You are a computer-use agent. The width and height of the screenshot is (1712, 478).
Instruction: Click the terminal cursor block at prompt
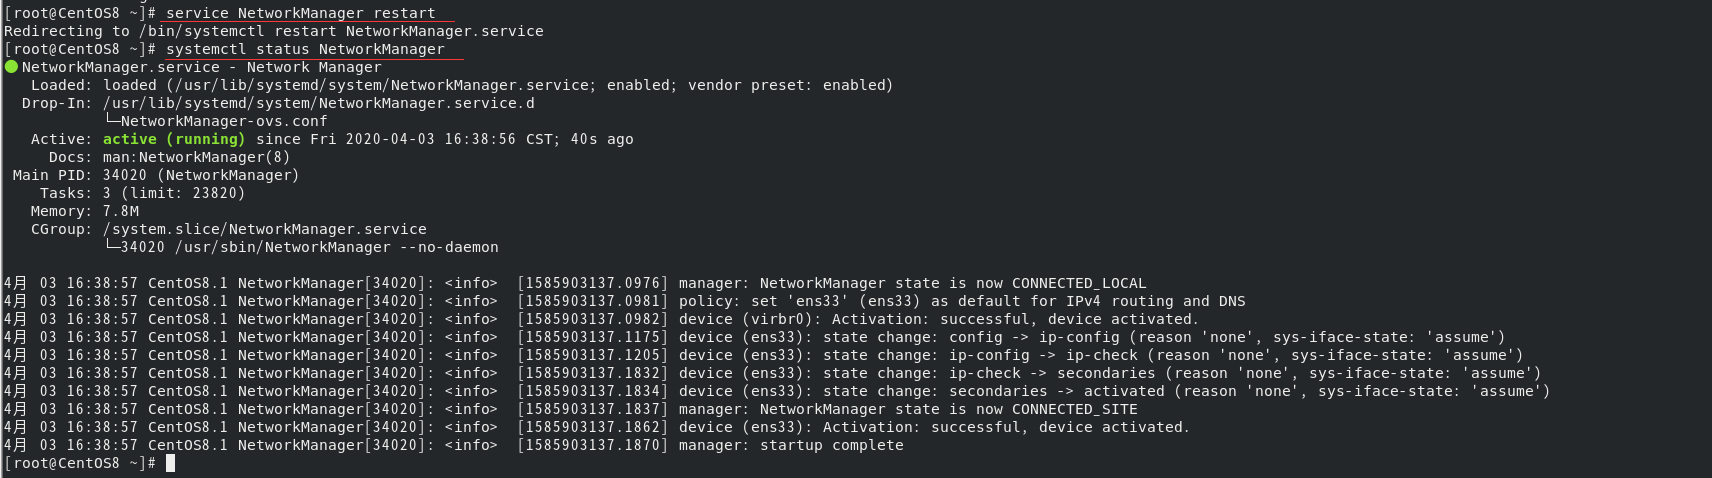(170, 463)
